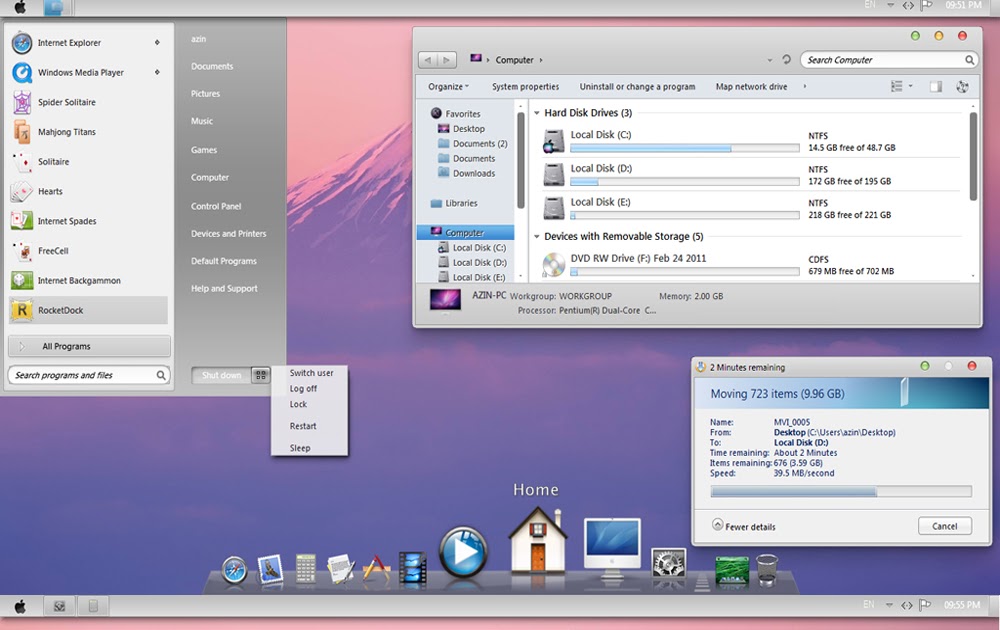Click Explorer back navigation arrow

click(x=428, y=60)
